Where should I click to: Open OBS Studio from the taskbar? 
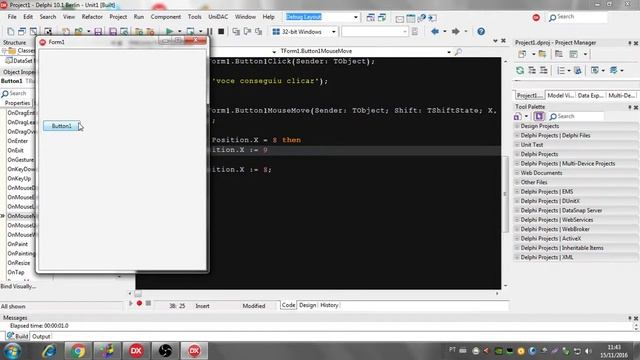165,351
